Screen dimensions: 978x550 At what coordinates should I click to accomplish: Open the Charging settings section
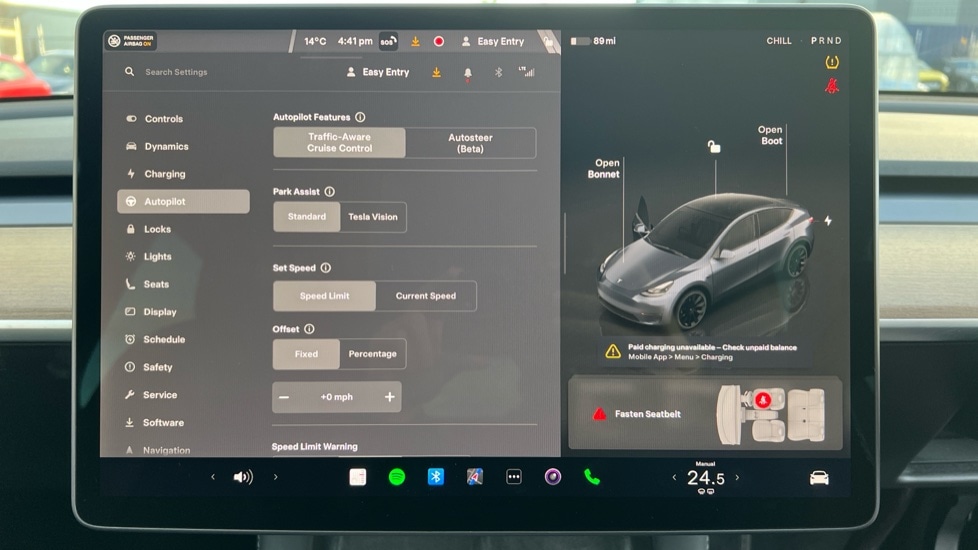(x=164, y=174)
